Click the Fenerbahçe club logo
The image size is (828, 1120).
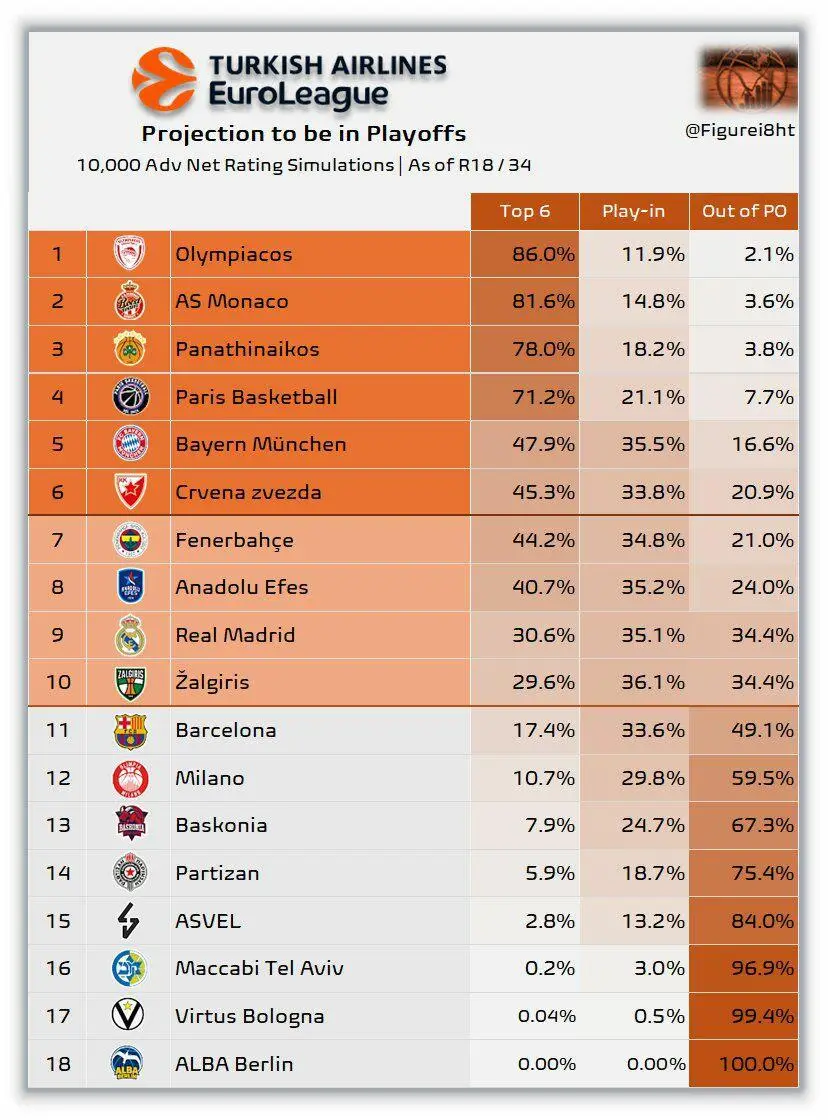[x=129, y=540]
